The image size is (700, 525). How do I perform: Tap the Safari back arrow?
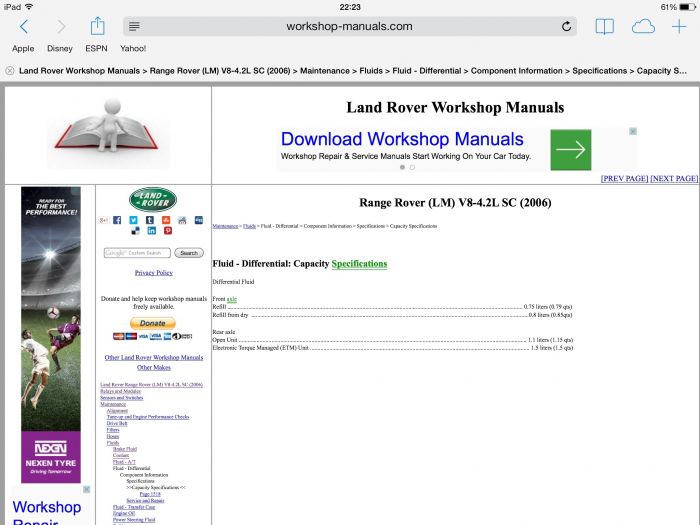click(24, 27)
